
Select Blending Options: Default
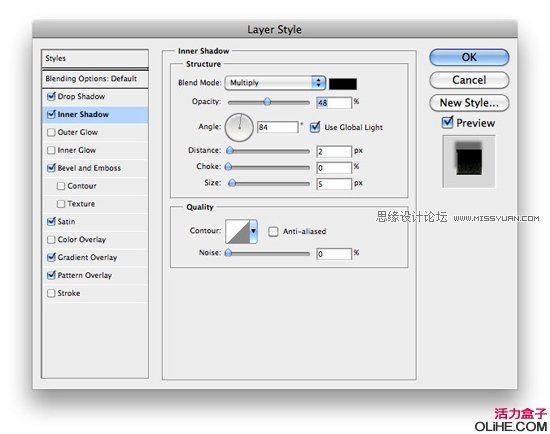(95, 79)
